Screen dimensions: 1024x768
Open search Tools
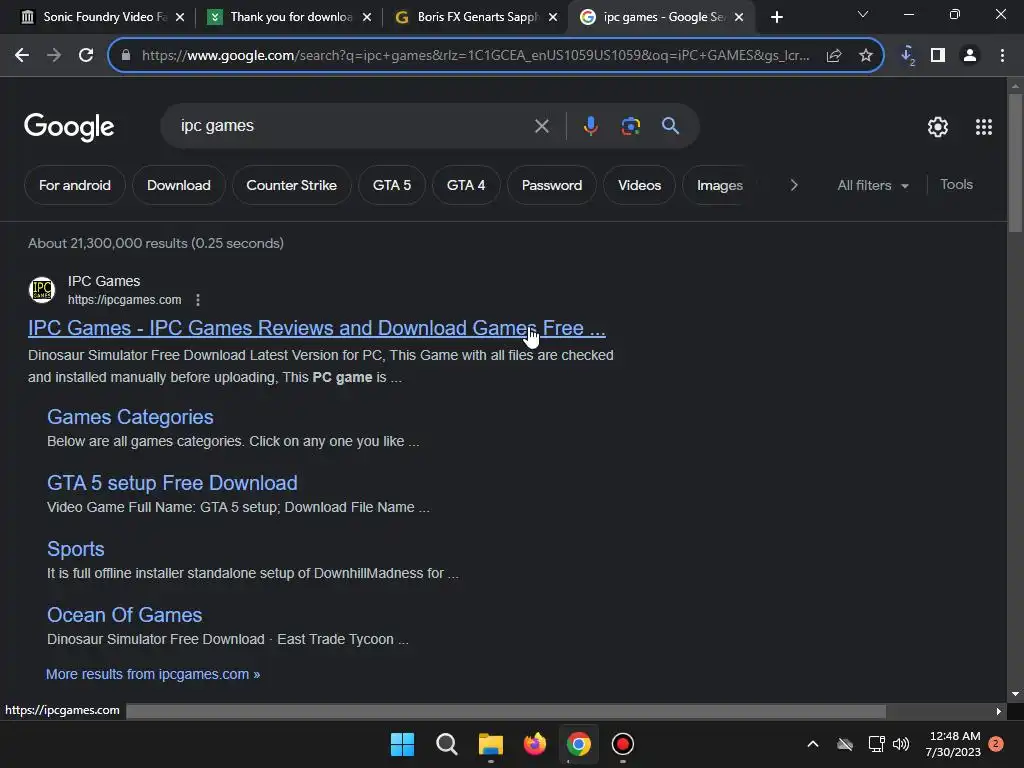click(x=956, y=185)
